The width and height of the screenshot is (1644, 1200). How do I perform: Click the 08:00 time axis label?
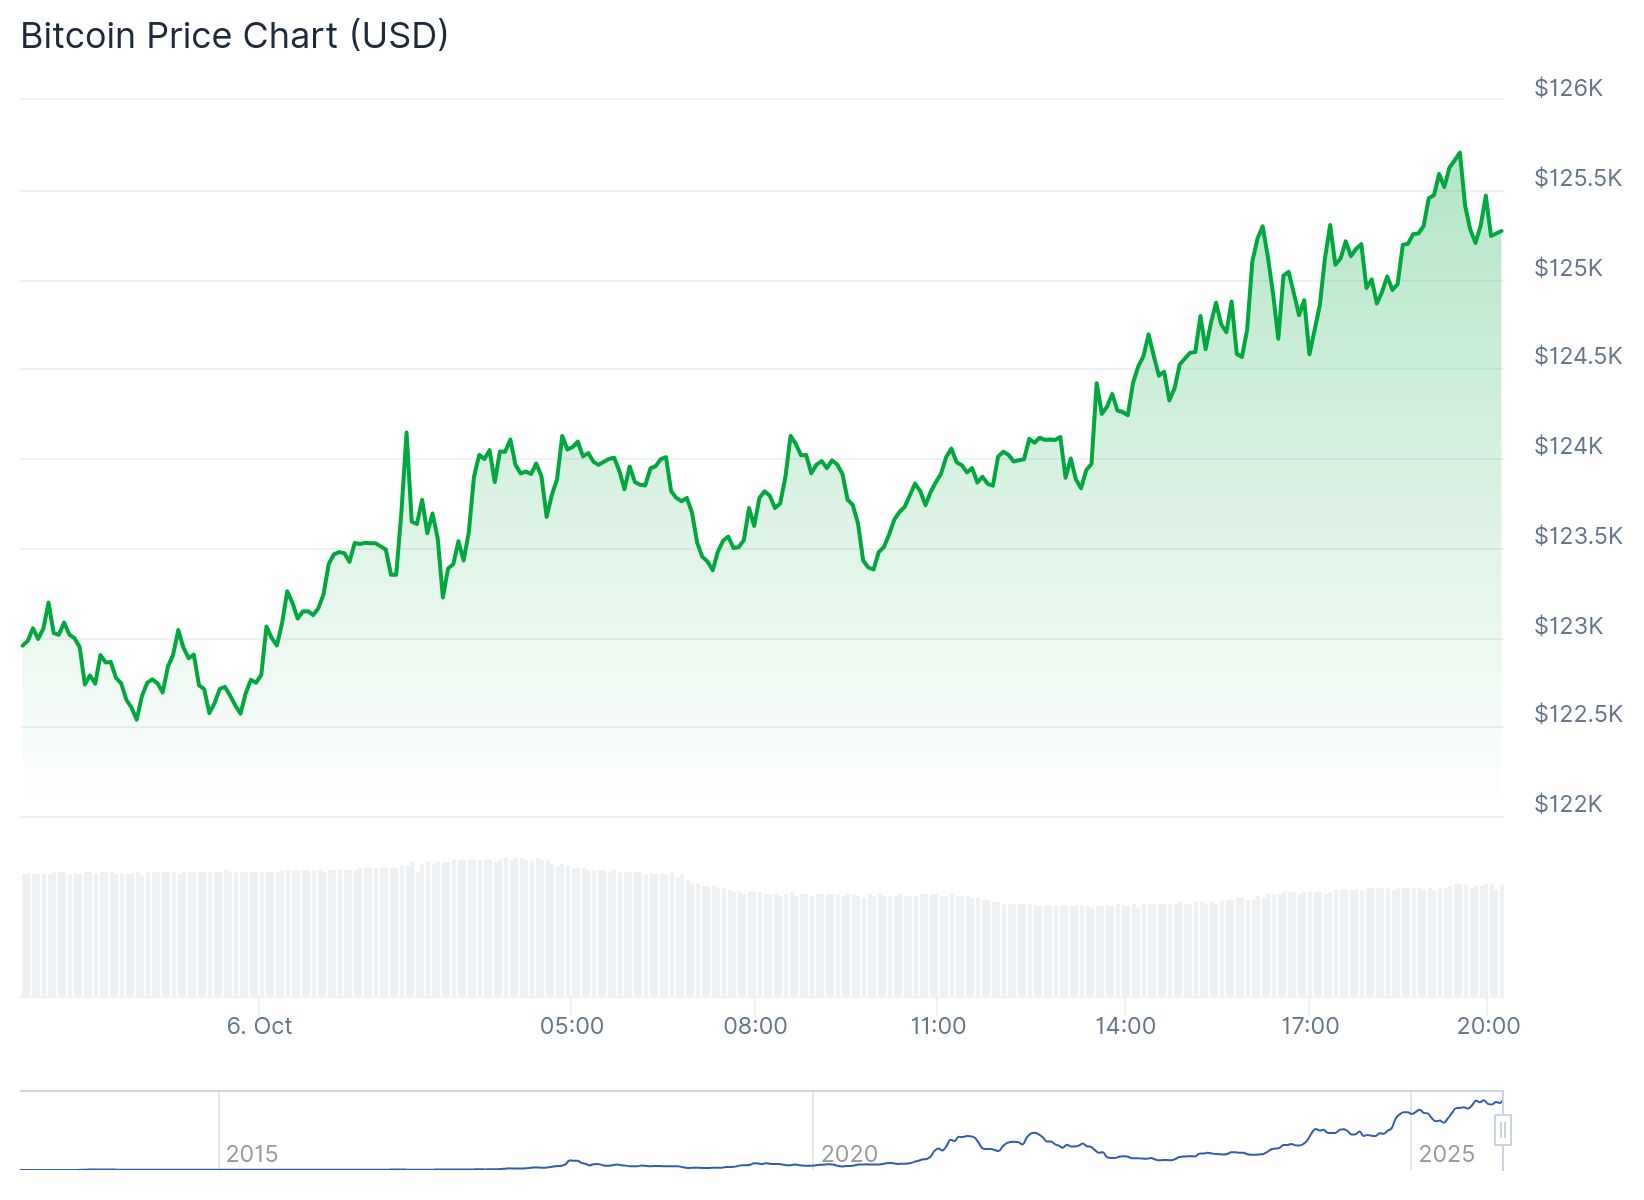[x=755, y=1026]
